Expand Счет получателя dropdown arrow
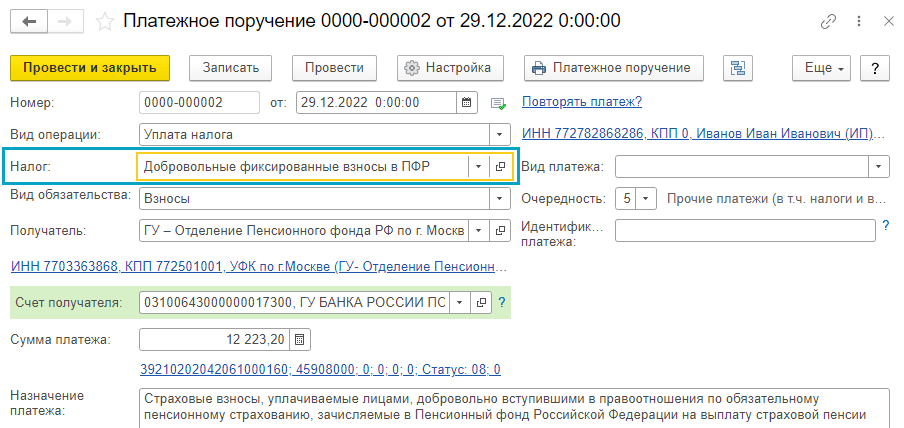Screen dimensions: 904x428 [459, 302]
